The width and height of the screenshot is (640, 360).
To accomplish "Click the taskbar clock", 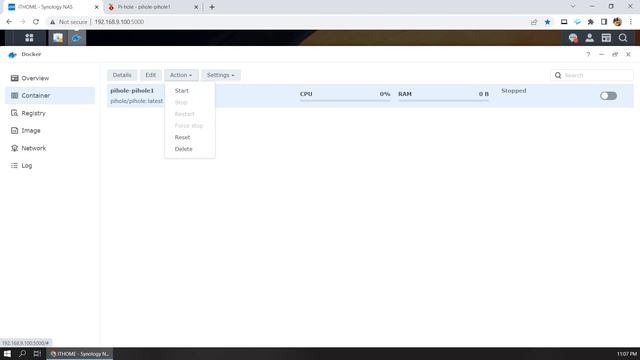I will point(627,354).
